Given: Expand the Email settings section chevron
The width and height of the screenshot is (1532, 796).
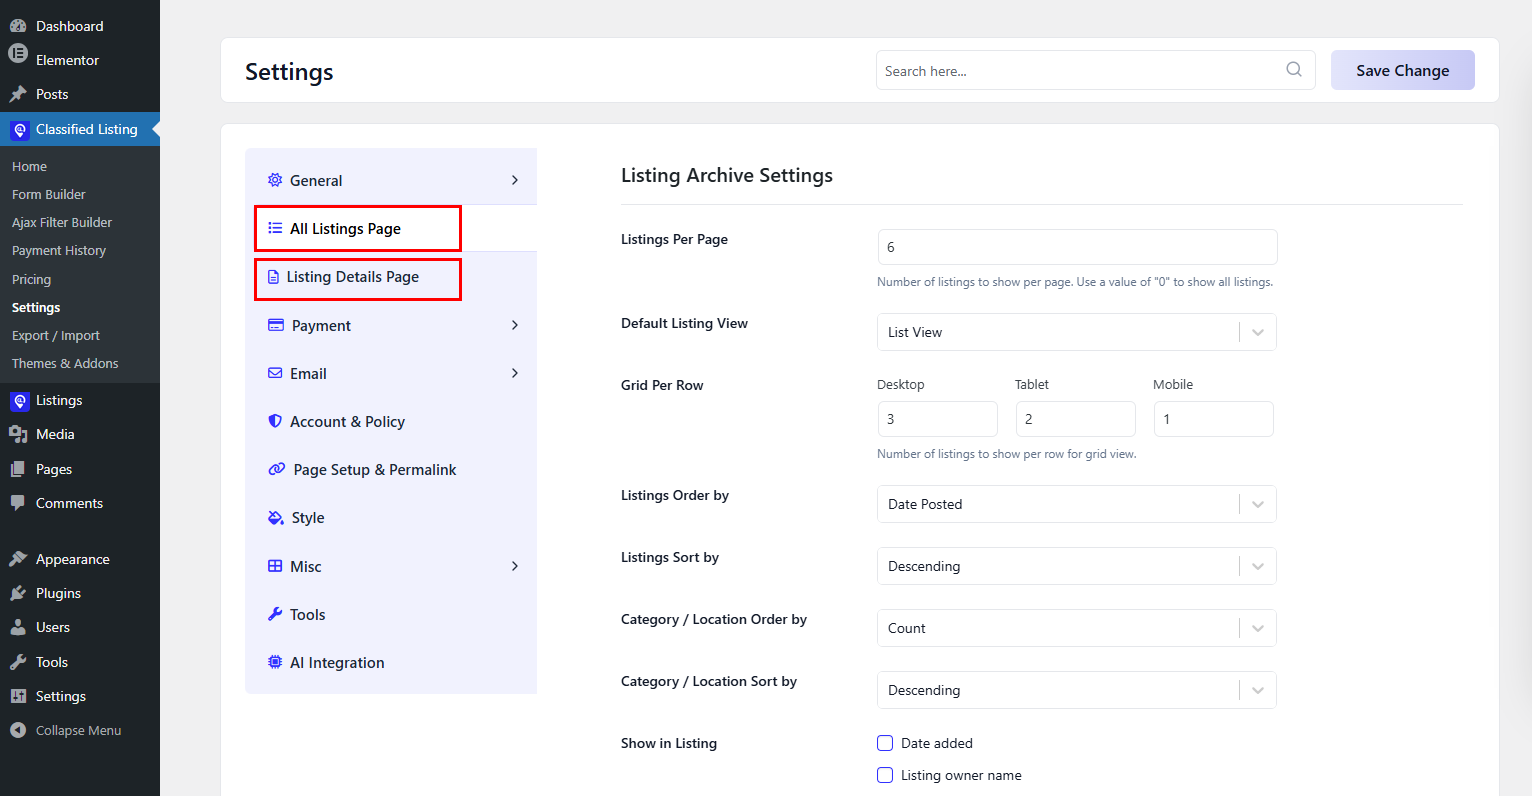Looking at the screenshot, I should (515, 373).
